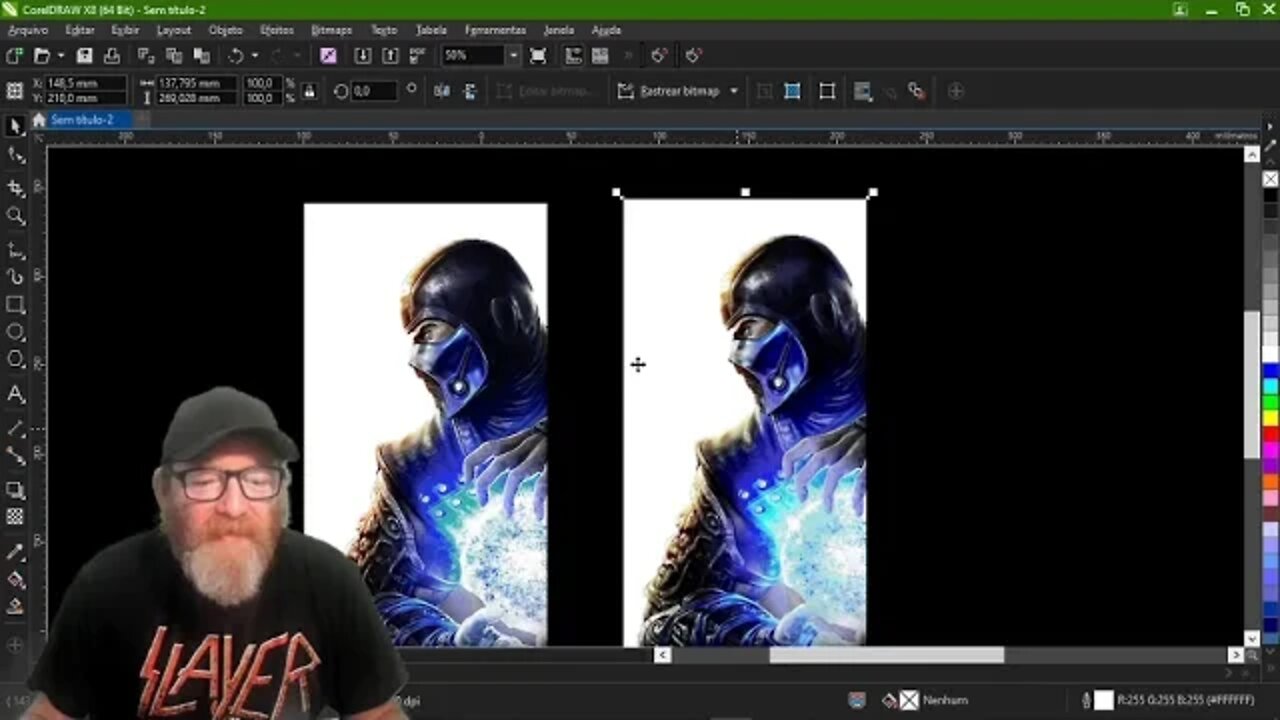The width and height of the screenshot is (1280, 720).
Task: Open the Arquivo menu
Action: click(x=28, y=30)
